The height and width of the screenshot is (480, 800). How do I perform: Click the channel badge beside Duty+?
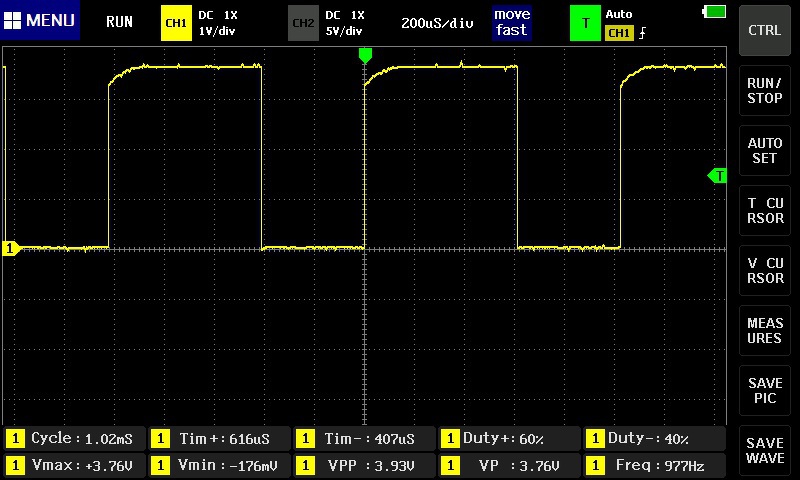[450, 439]
